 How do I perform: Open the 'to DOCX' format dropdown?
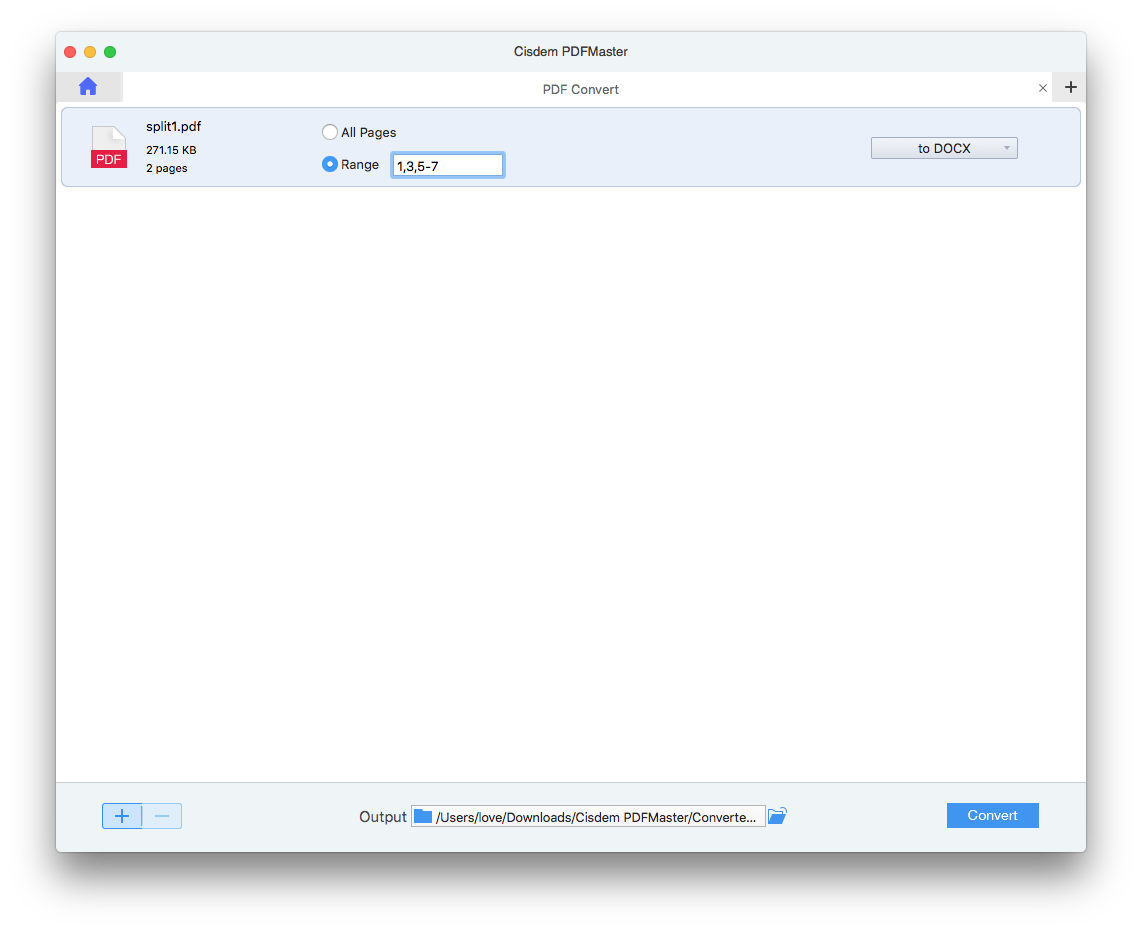[944, 148]
